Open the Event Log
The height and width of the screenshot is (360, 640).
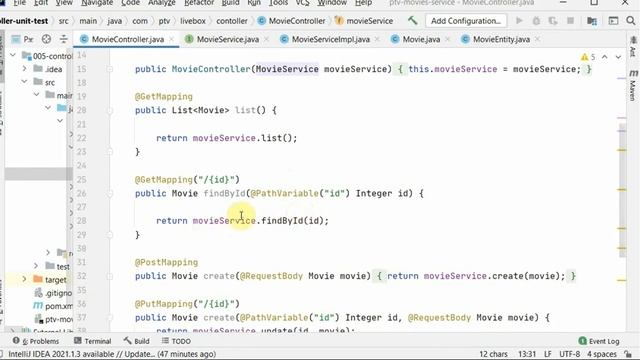(x=599, y=341)
